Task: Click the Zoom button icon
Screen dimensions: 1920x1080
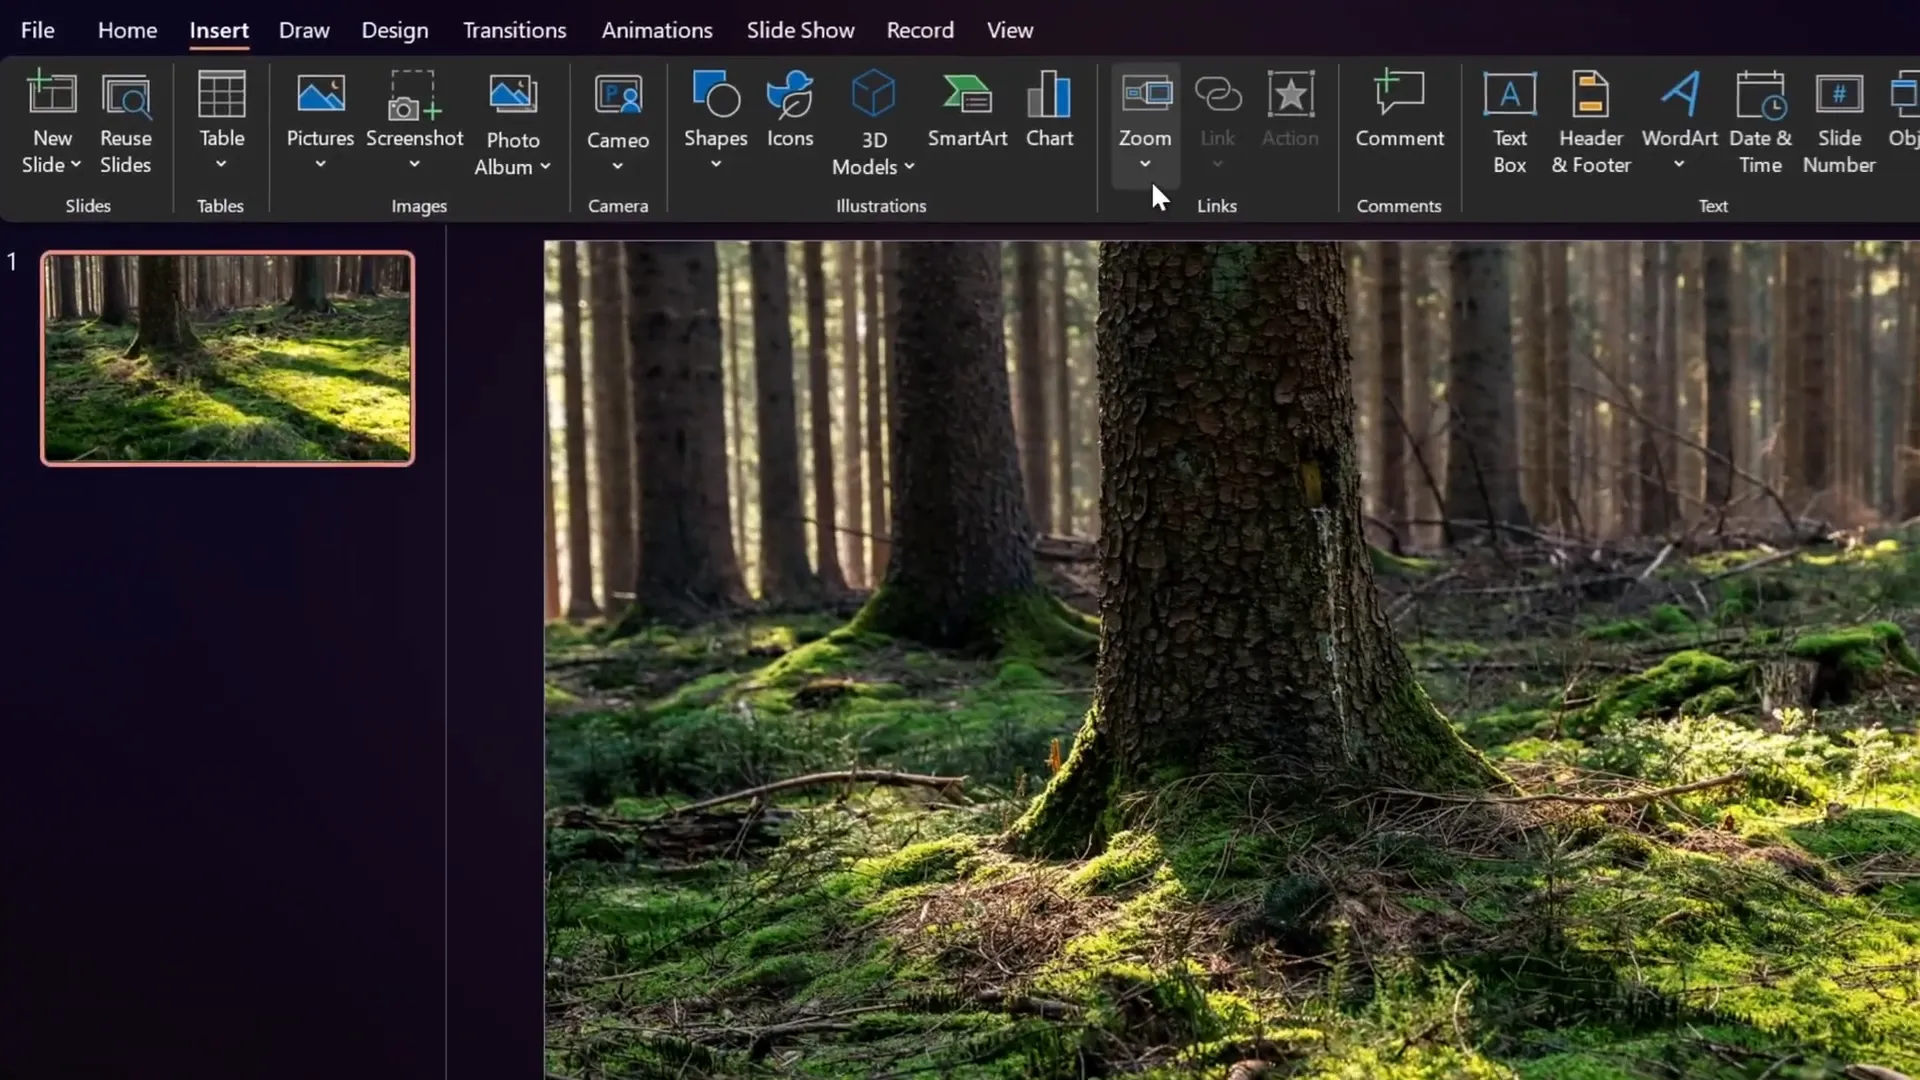Action: pyautogui.click(x=1146, y=95)
